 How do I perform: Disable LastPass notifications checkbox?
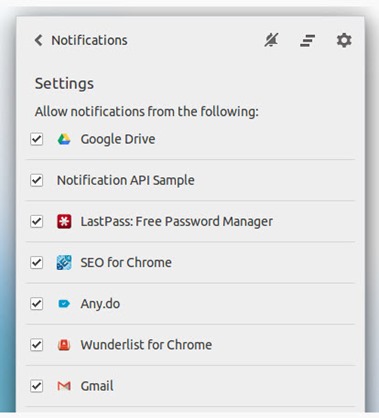37,221
